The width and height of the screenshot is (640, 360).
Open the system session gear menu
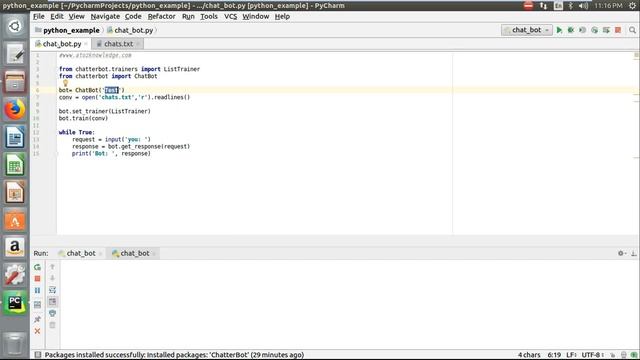[632, 5]
